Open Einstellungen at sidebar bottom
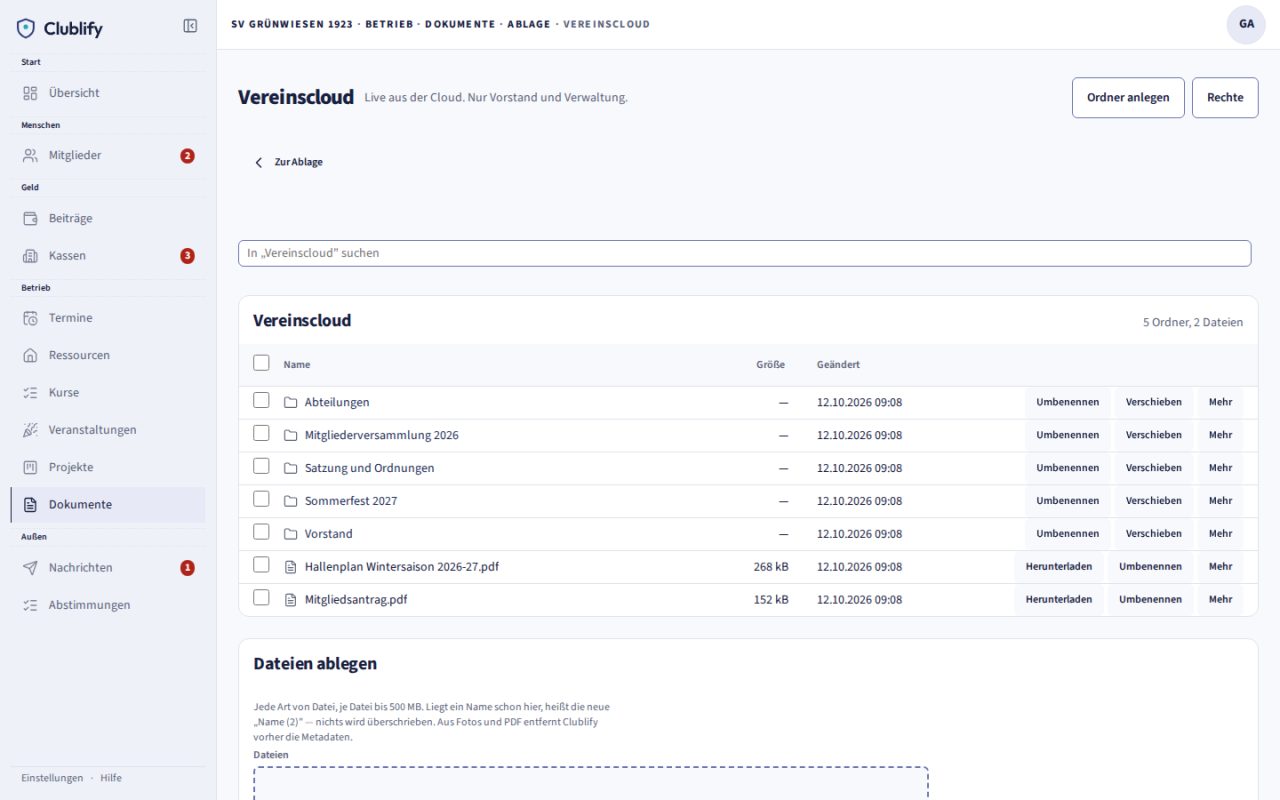This screenshot has height=800, width=1280. point(52,778)
